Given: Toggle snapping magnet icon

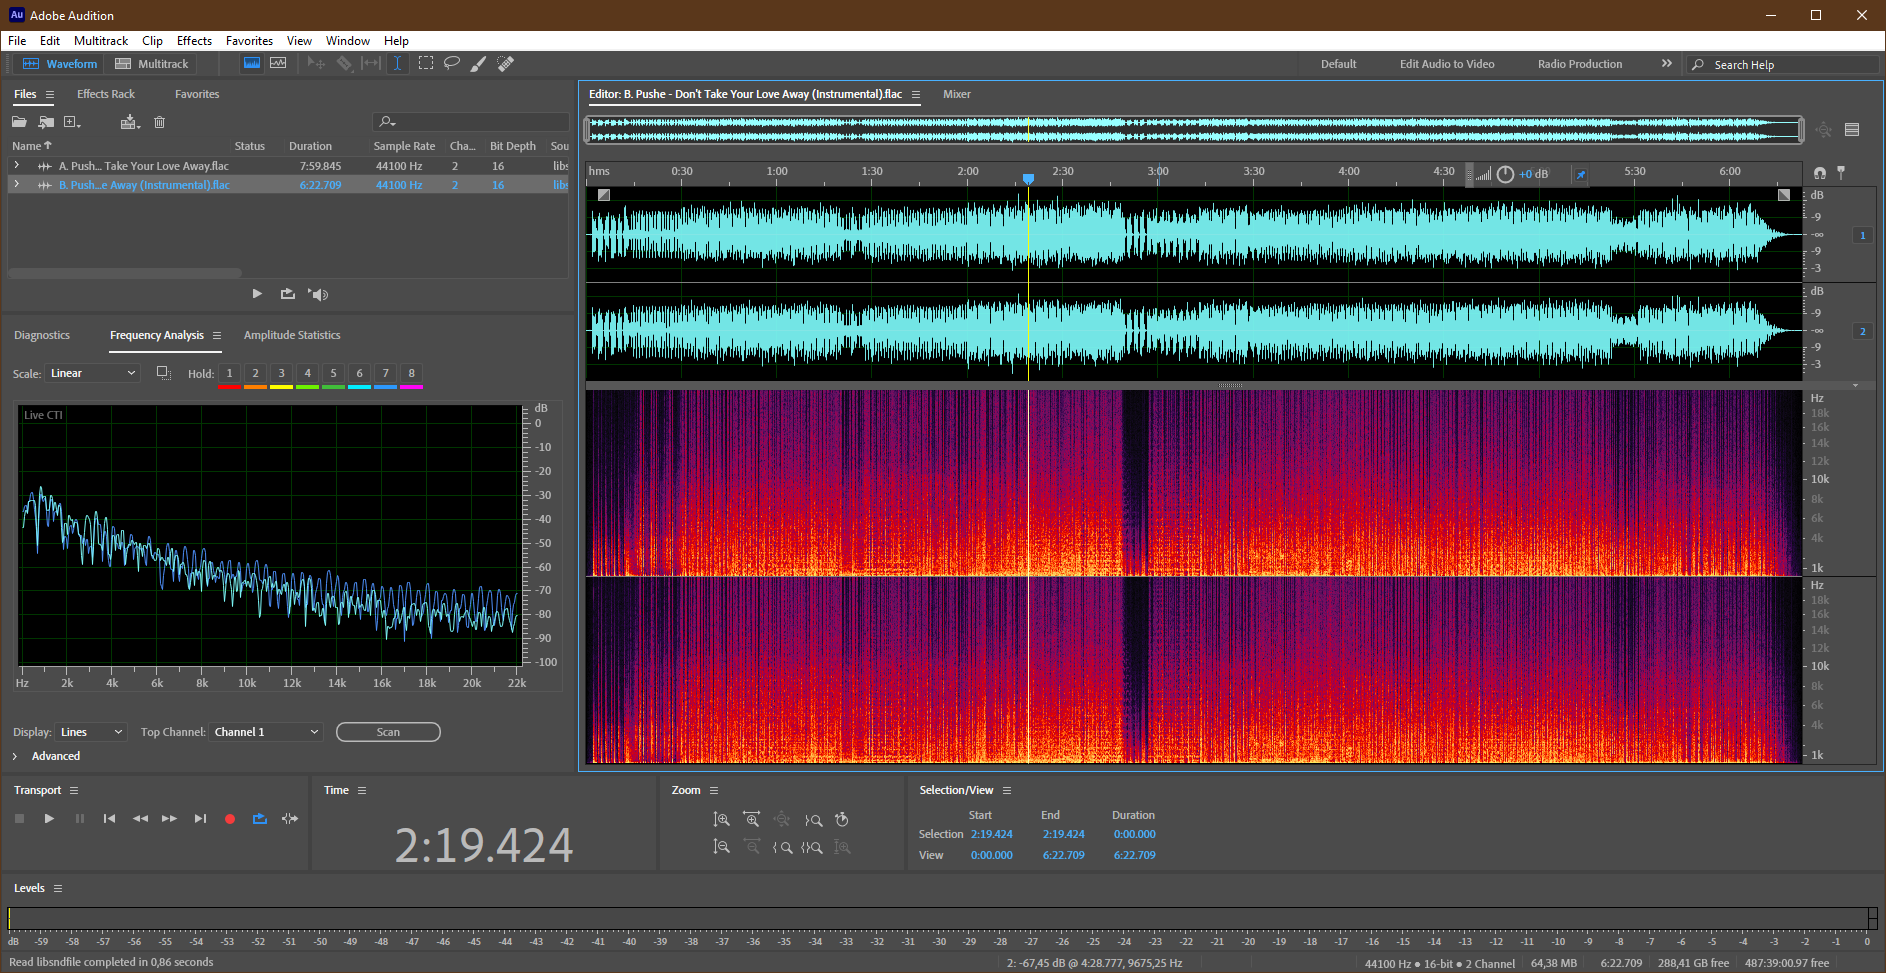Looking at the screenshot, I should click(x=1820, y=173).
